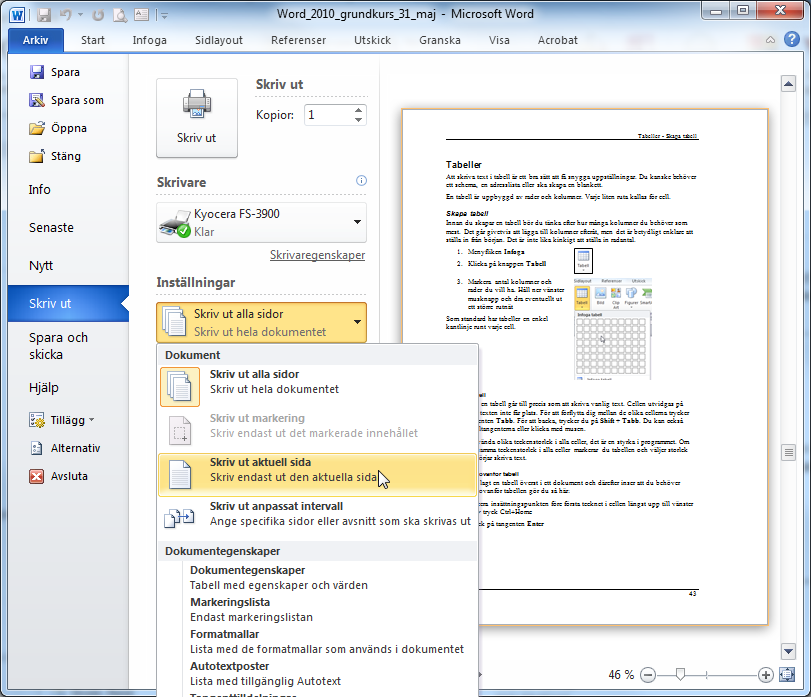Click the Alternativ options icon
Viewport: 811px width, 697px height.
pos(37,448)
